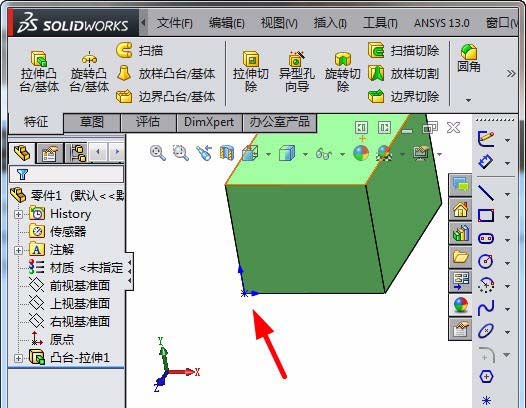
Task: Click the Sweep (扫描) feature
Action: [140, 51]
